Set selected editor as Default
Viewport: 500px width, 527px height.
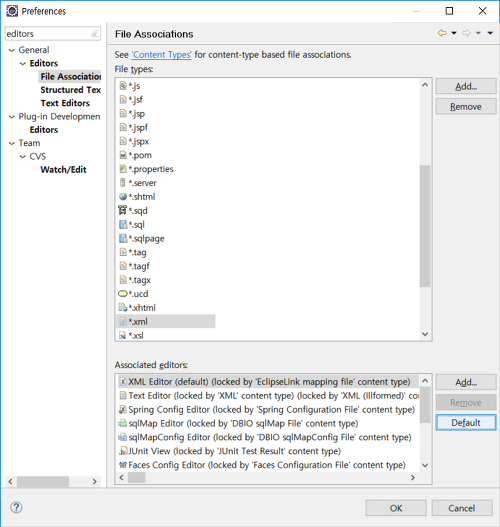point(466,422)
